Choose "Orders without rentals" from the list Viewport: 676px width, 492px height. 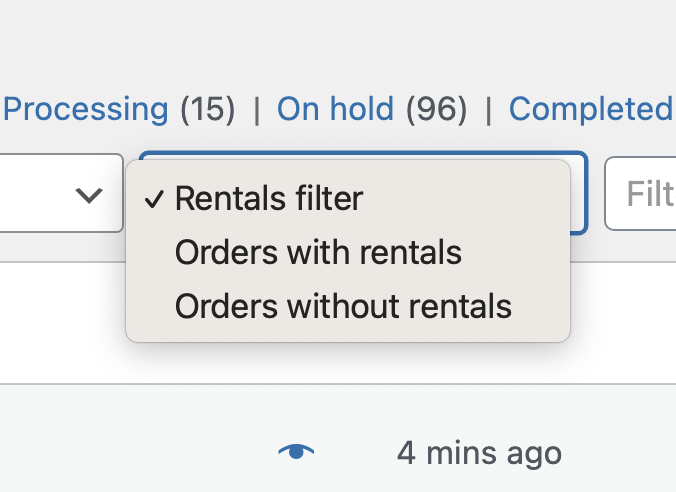pyautogui.click(x=343, y=305)
